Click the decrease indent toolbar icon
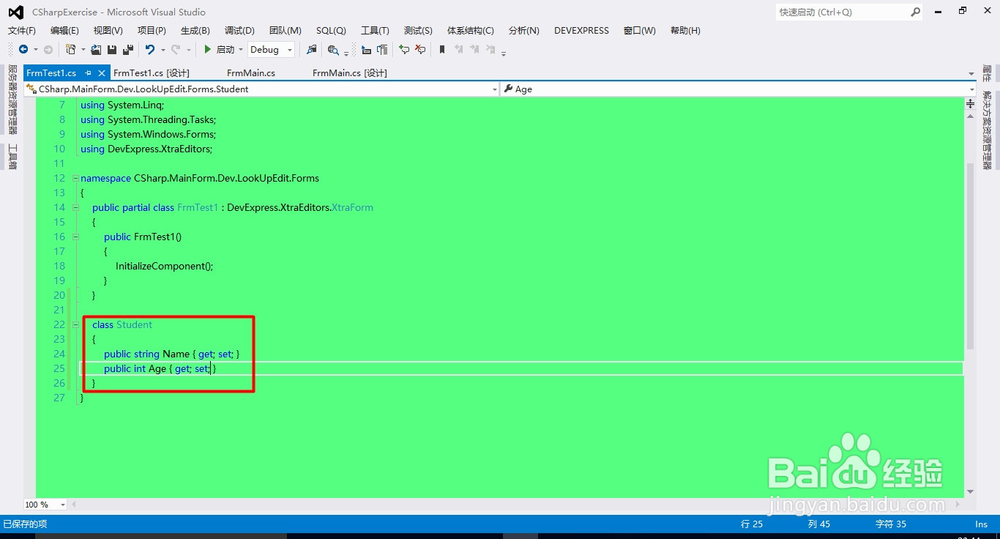The width and height of the screenshot is (1000, 539). (366, 49)
